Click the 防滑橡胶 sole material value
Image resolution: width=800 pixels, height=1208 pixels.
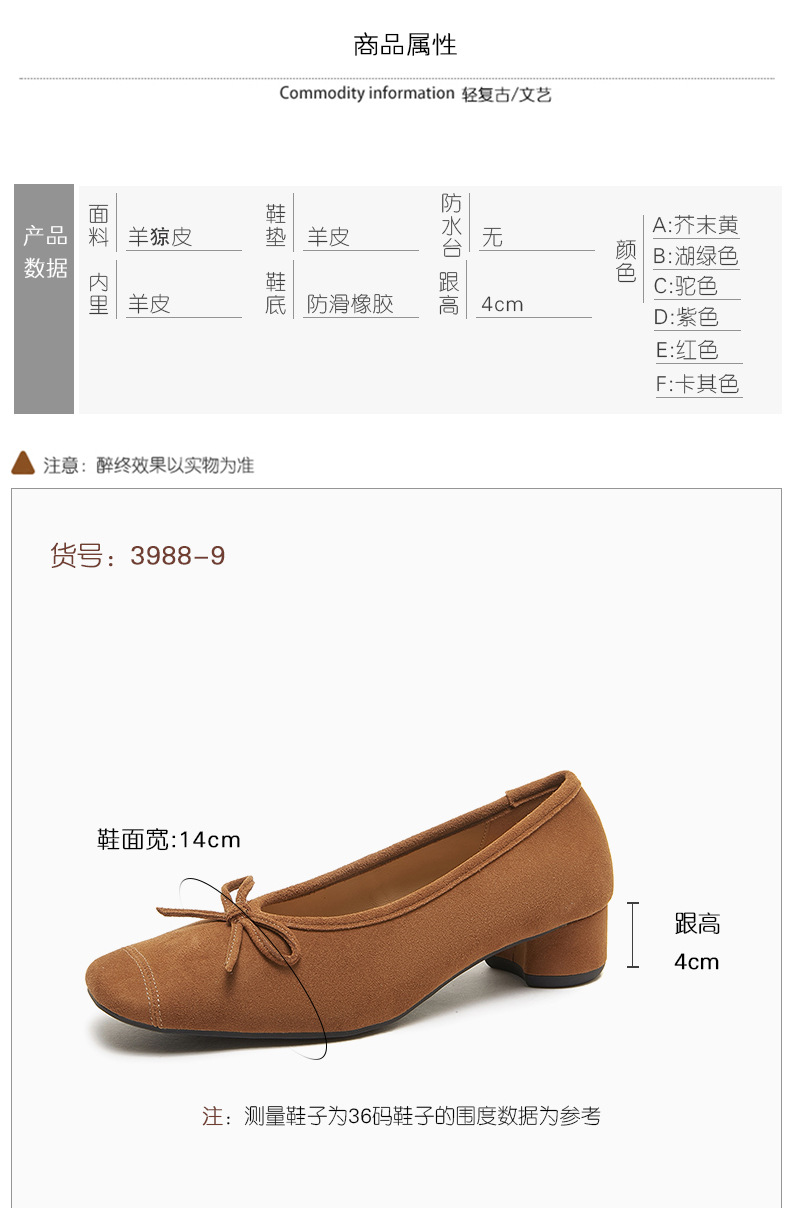[x=350, y=304]
